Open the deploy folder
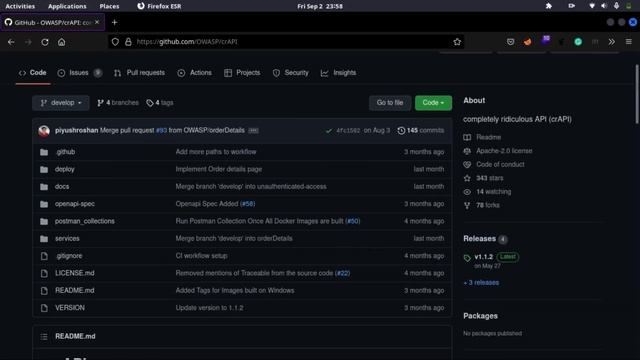This screenshot has width=640, height=360. pyautogui.click(x=64, y=169)
